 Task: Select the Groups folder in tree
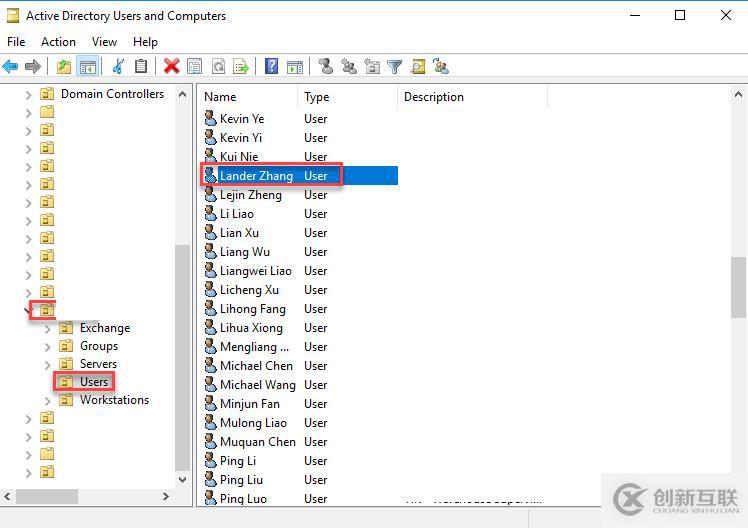(99, 346)
